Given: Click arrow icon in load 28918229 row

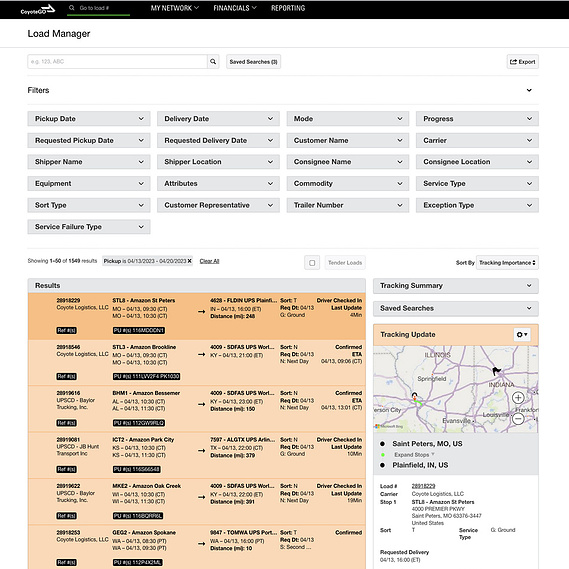Looking at the screenshot, I should pyautogui.click(x=201, y=311).
